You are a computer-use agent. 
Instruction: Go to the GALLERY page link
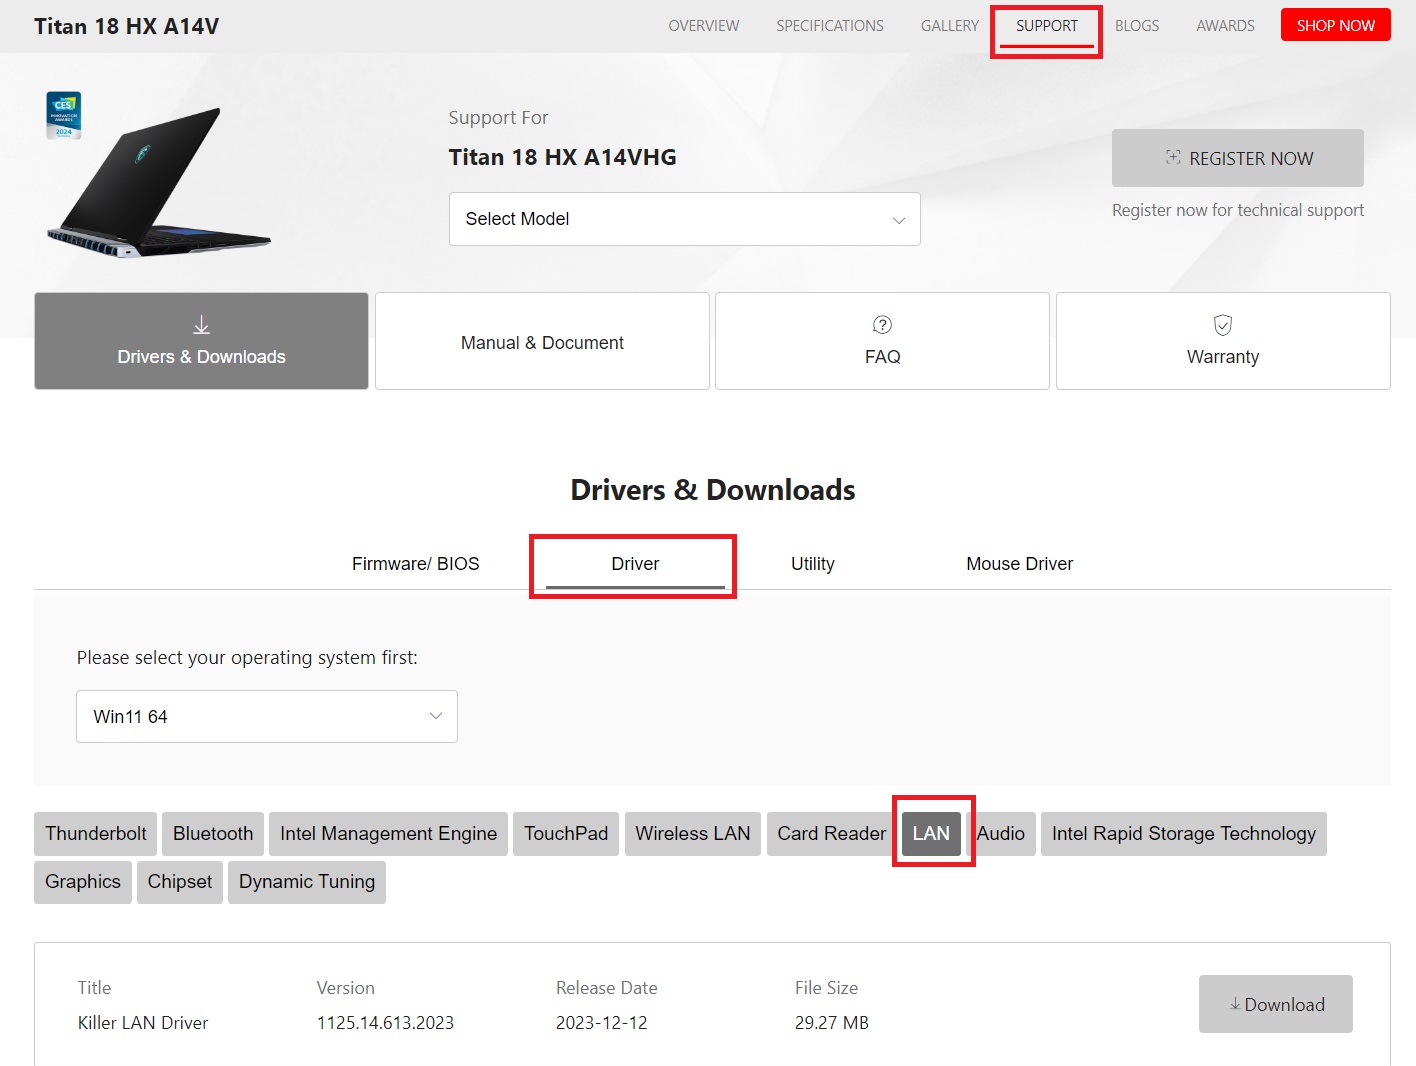pos(949,26)
